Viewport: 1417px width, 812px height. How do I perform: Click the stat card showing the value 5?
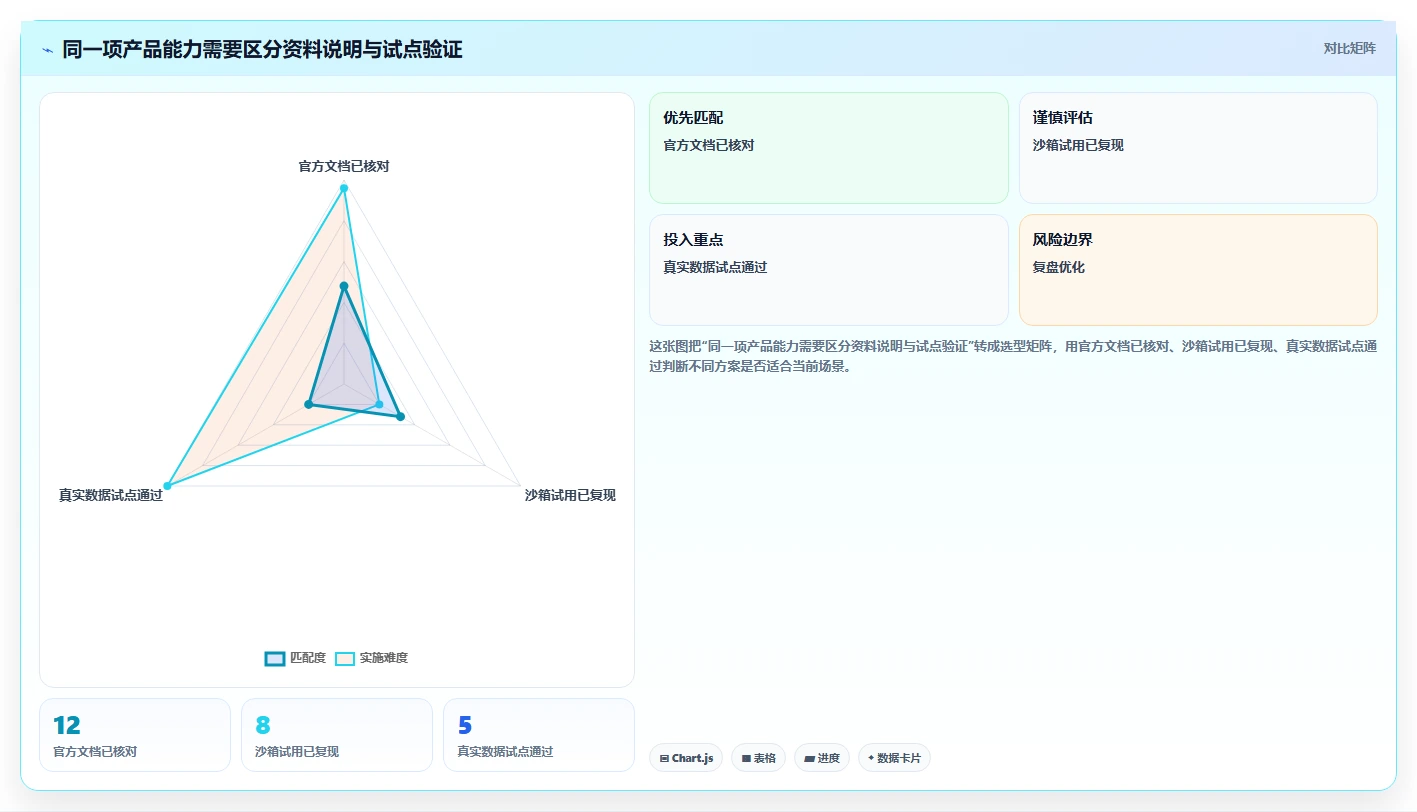pos(539,735)
